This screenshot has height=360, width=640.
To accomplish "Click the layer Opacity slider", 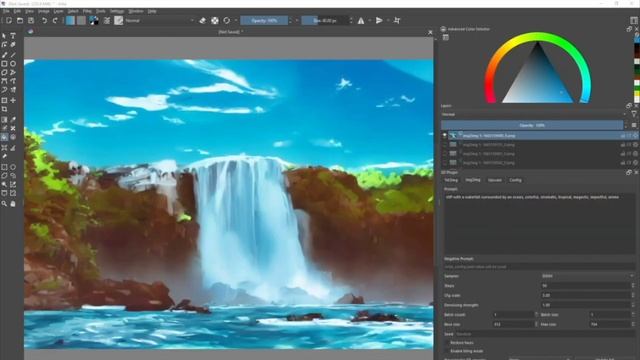I will [532, 125].
